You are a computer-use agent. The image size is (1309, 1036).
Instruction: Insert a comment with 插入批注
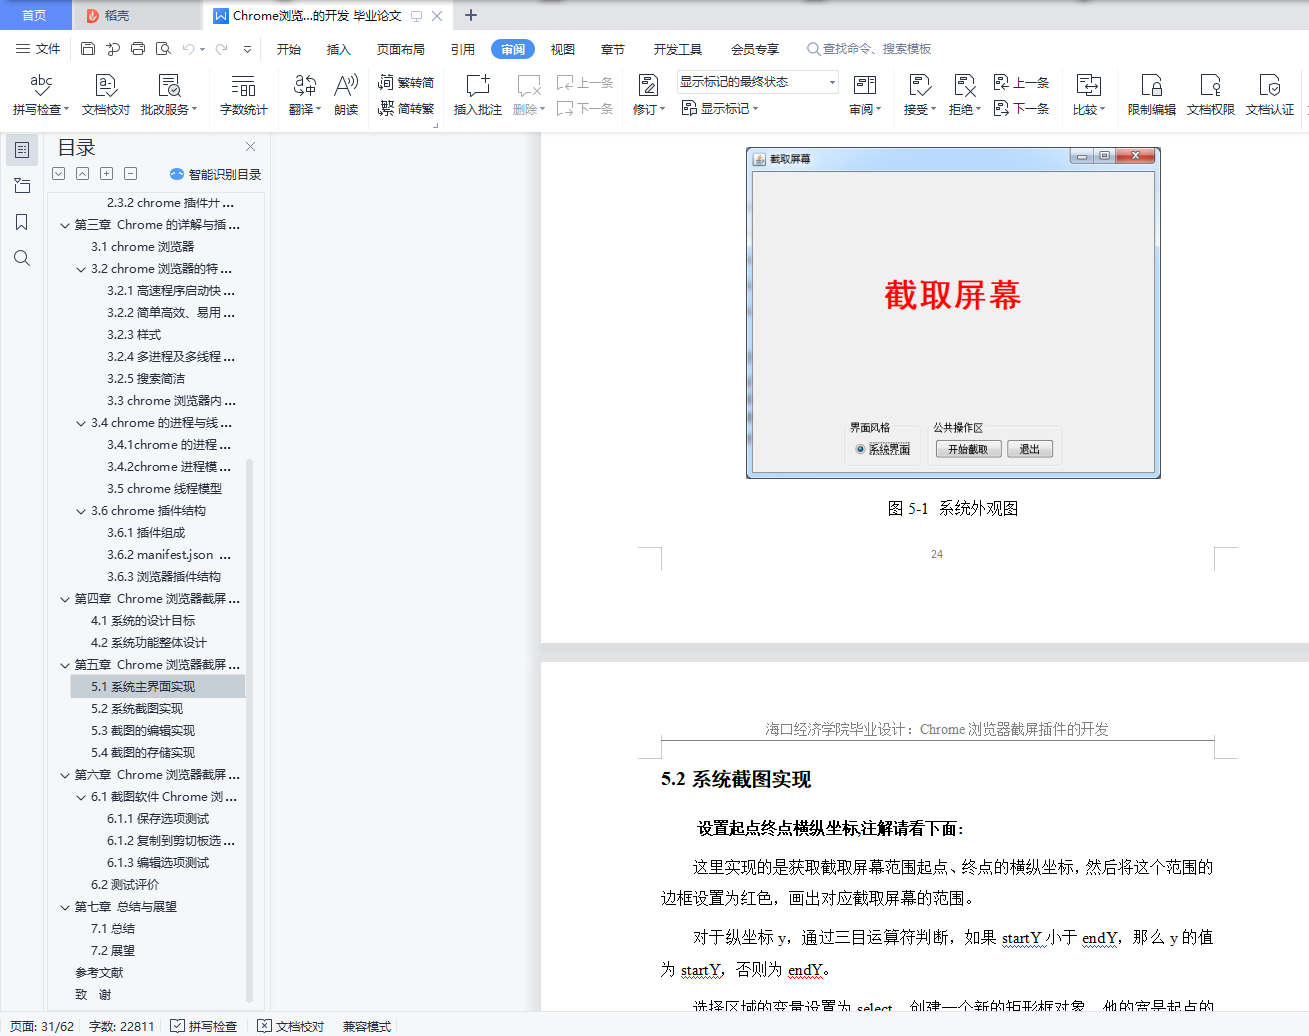click(x=478, y=94)
